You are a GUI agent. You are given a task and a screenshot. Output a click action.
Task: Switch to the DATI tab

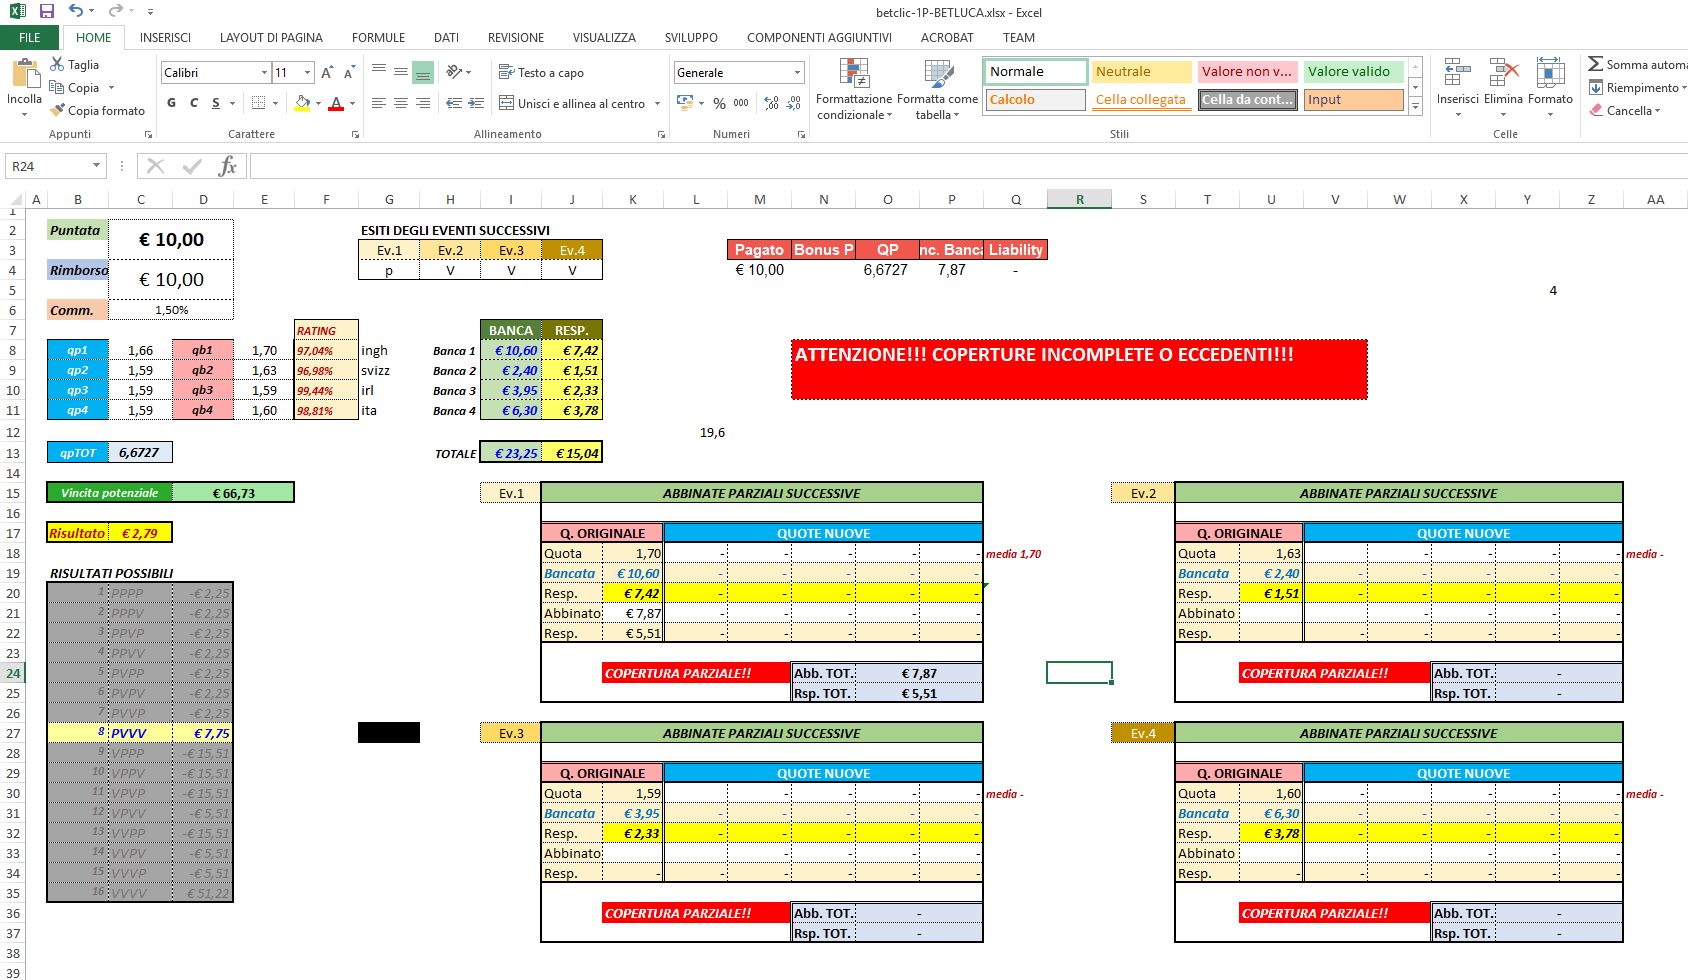coord(446,38)
